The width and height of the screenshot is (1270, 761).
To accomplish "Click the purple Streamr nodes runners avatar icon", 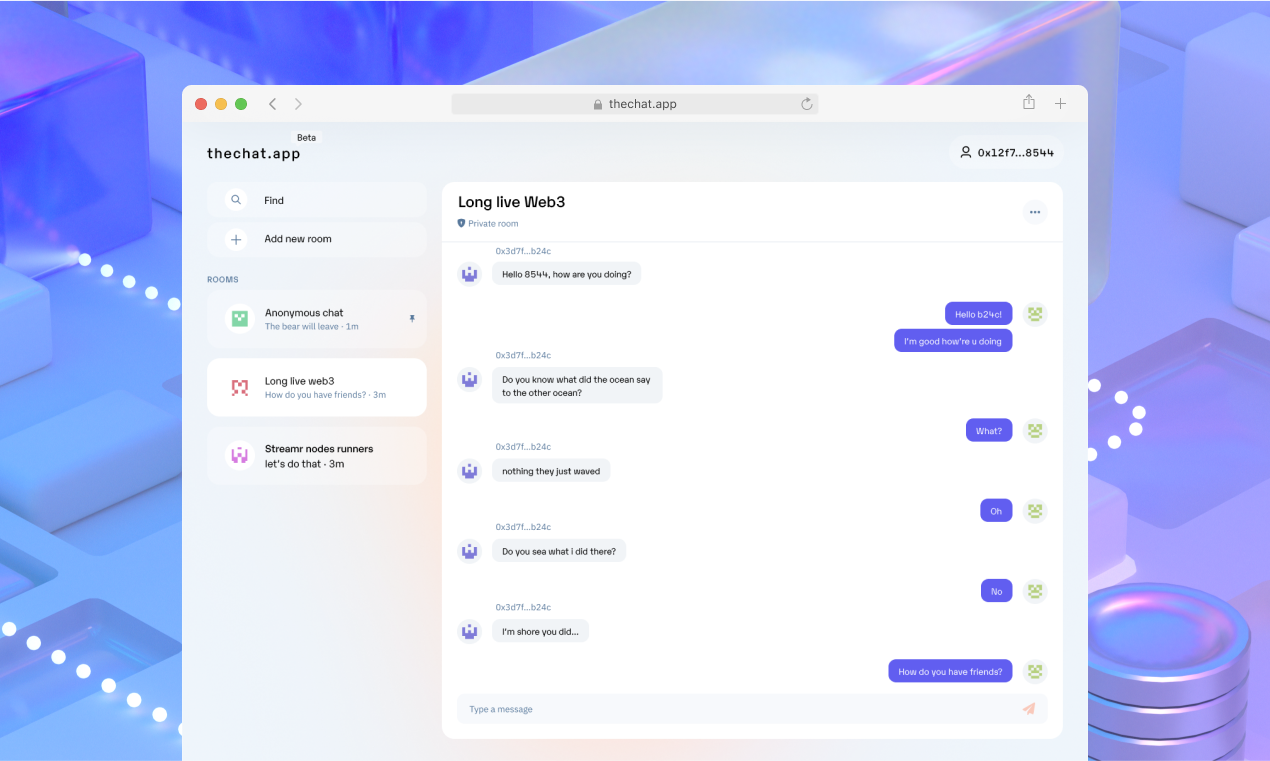I will 240,456.
